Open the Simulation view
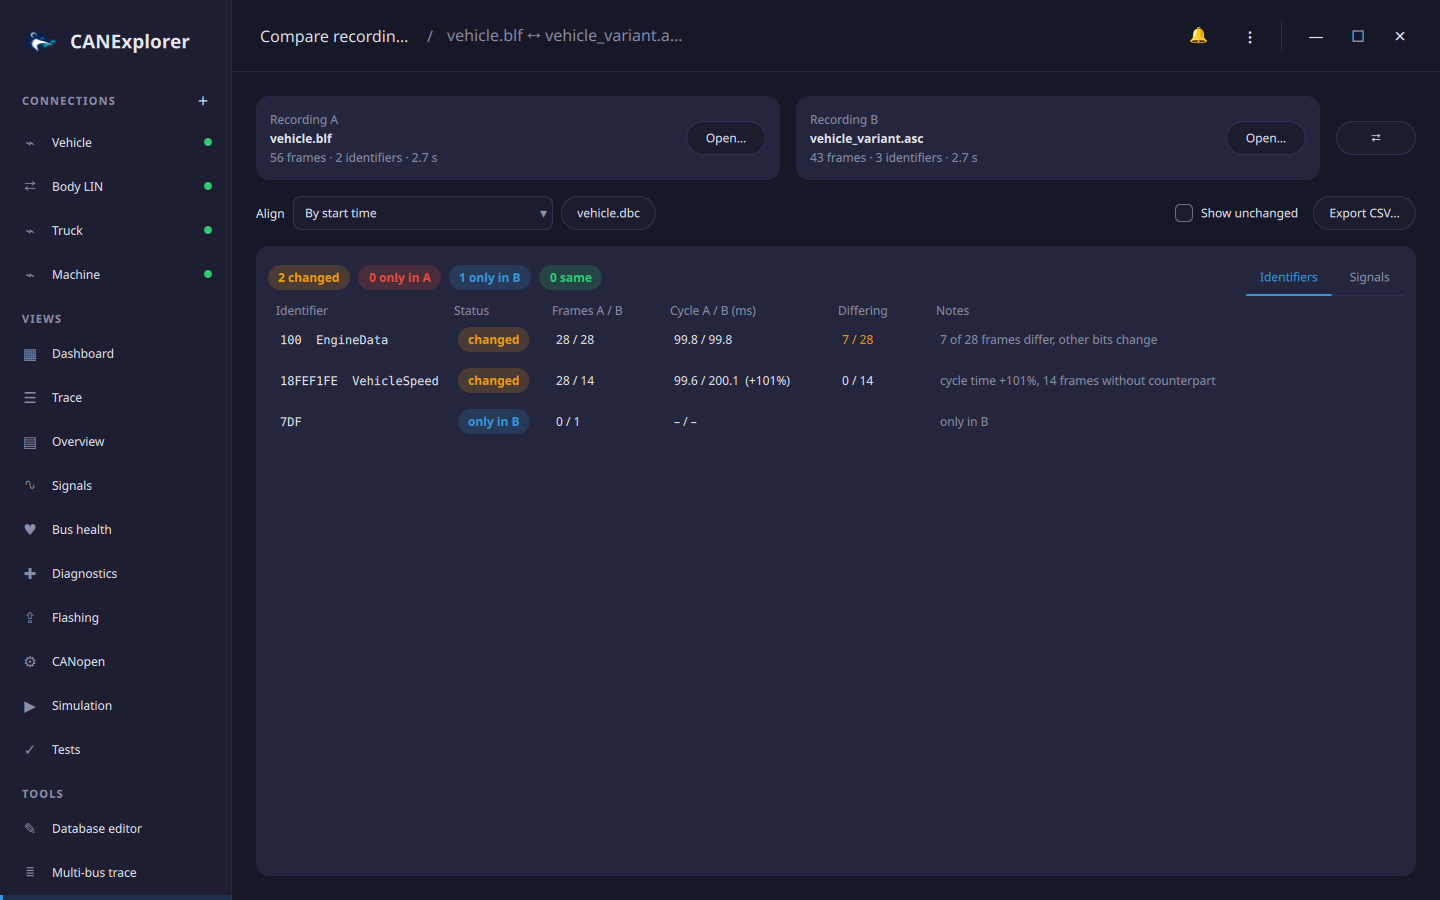Screen dimensions: 1440x900 coord(116,706)
